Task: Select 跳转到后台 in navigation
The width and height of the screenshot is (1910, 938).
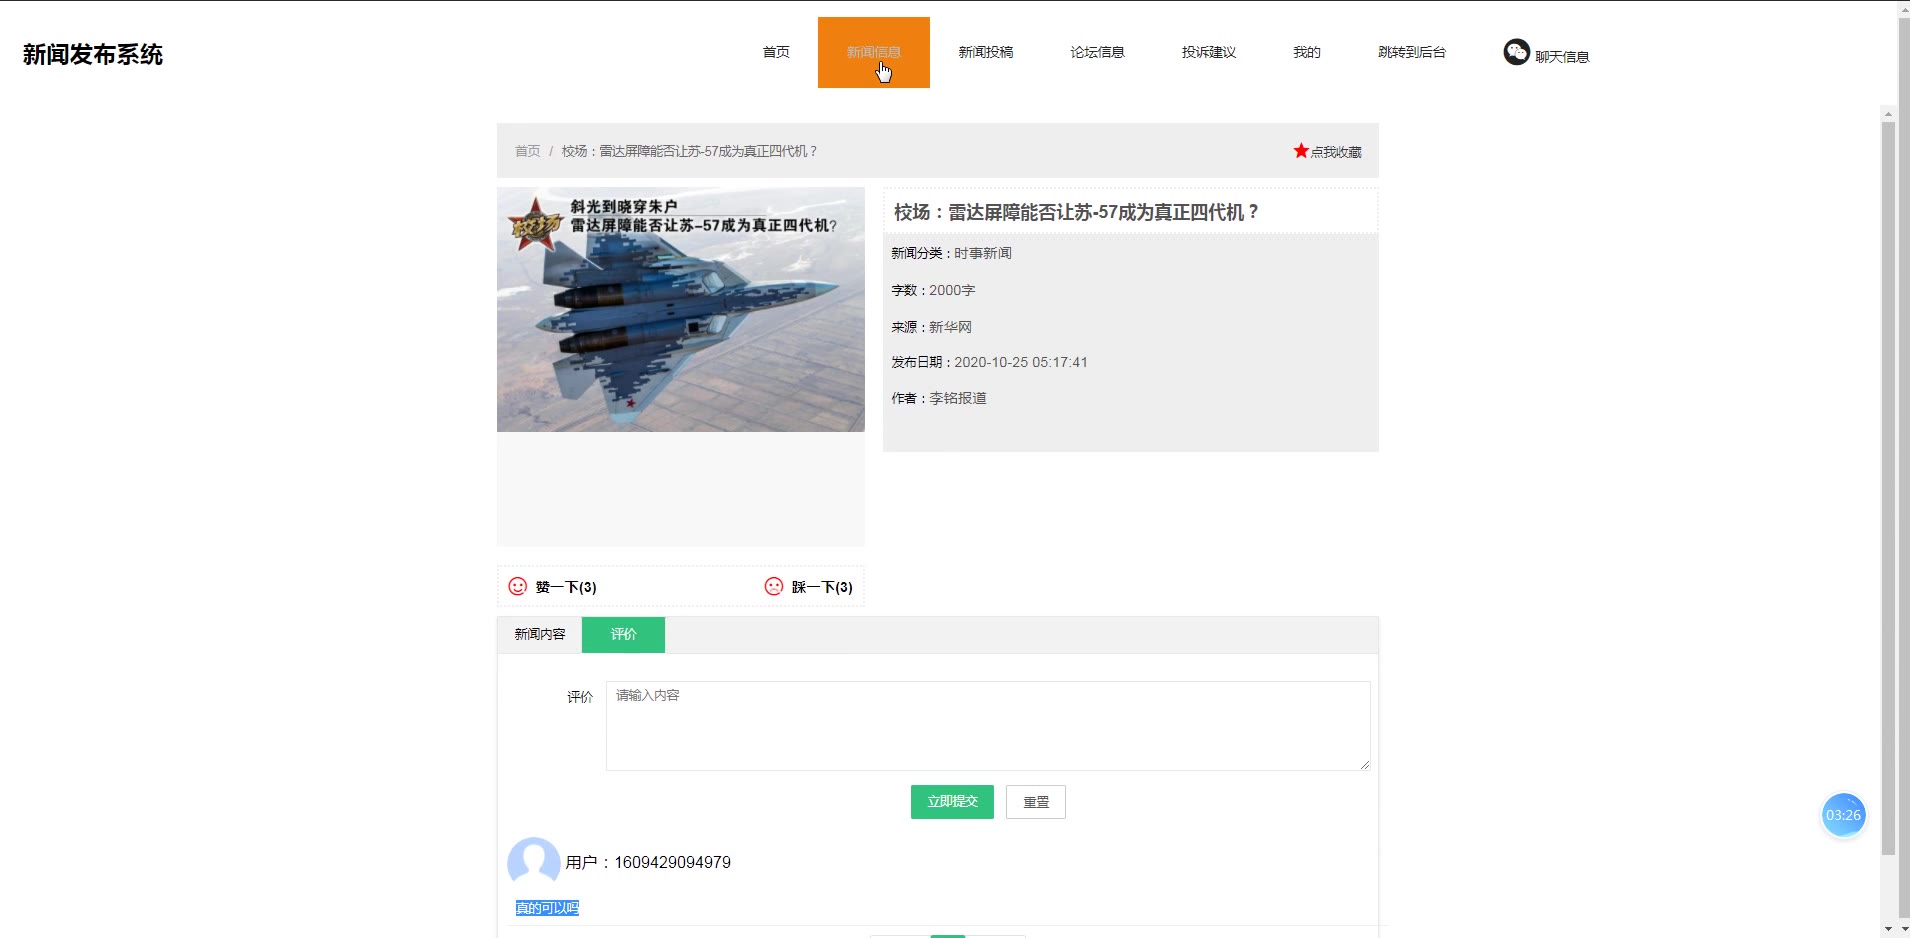Action: point(1412,52)
